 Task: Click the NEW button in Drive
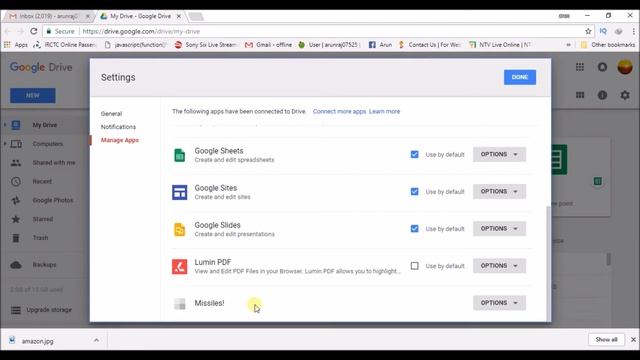click(33, 96)
